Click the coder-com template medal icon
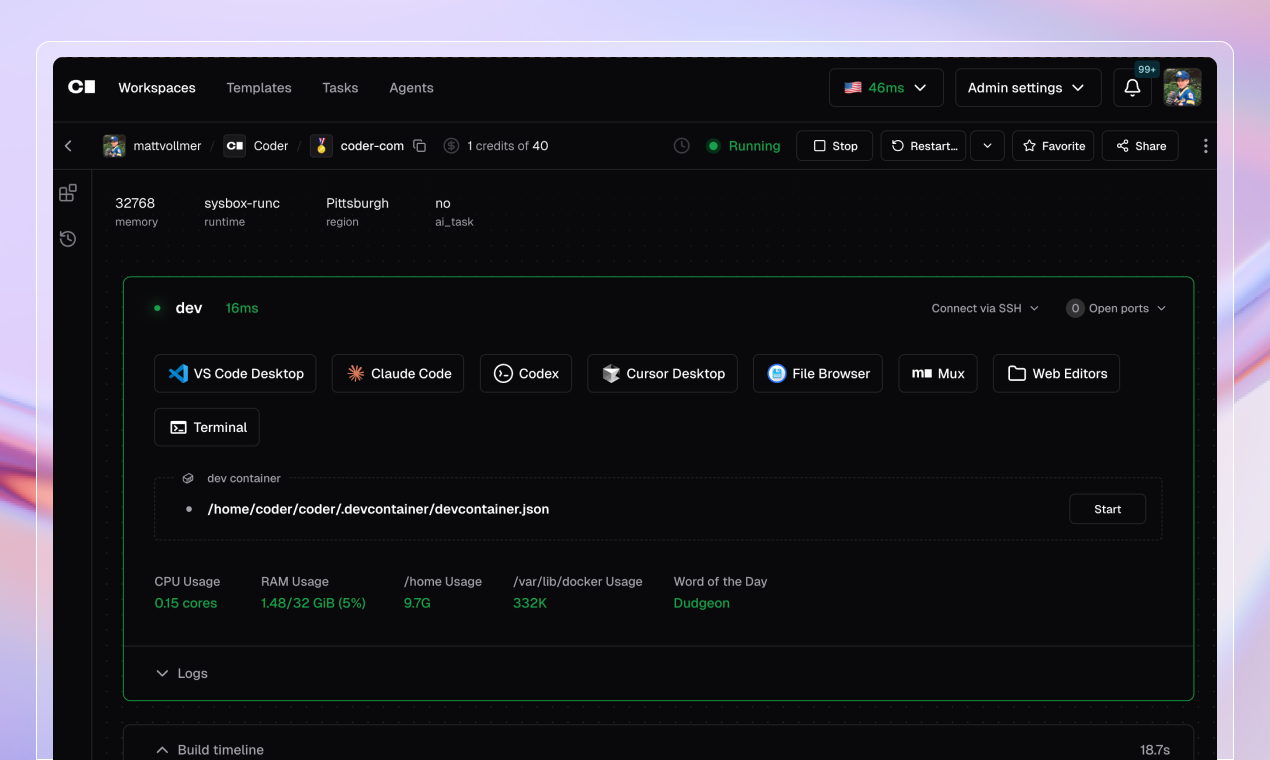Viewport: 1270px width, 760px height. click(x=321, y=146)
